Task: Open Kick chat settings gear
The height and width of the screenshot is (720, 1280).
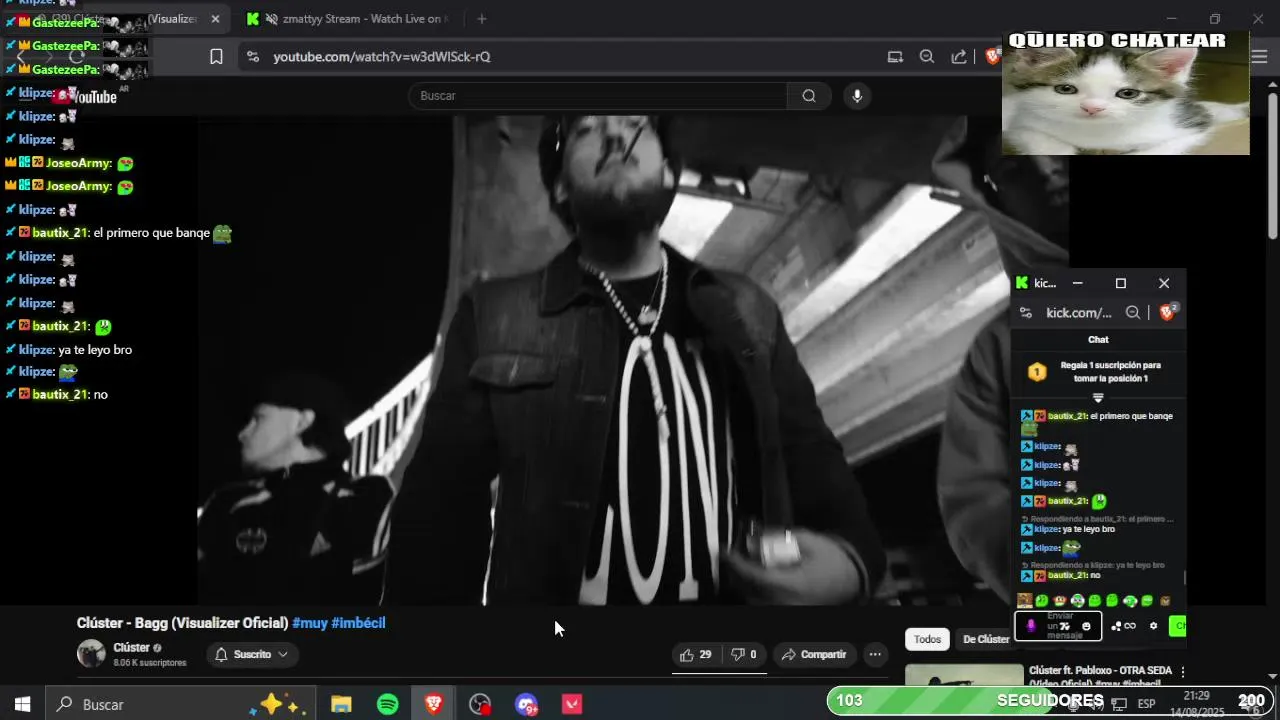Action: (1153, 626)
